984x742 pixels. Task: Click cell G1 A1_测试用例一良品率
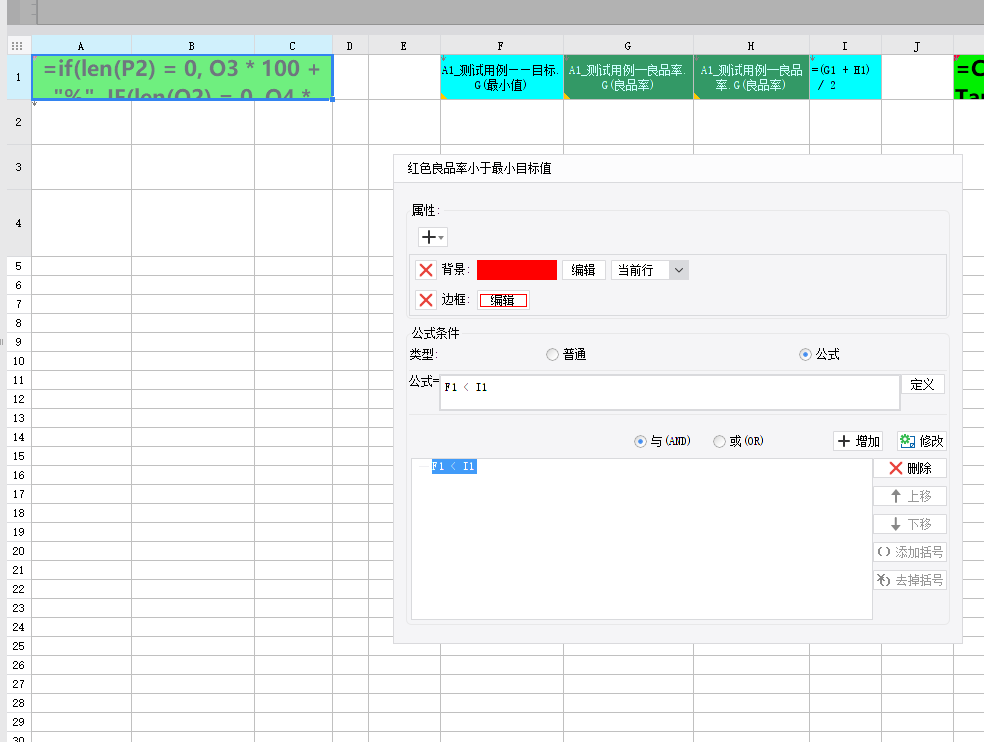pyautogui.click(x=628, y=77)
